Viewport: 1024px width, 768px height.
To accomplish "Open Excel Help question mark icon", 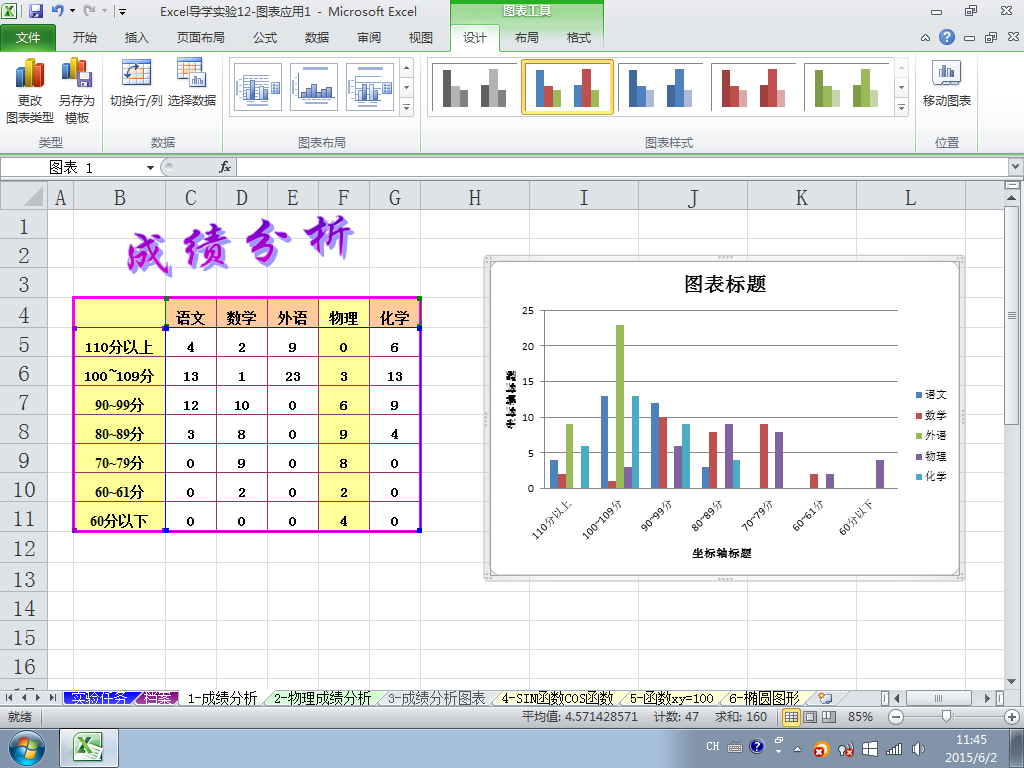I will [947, 37].
